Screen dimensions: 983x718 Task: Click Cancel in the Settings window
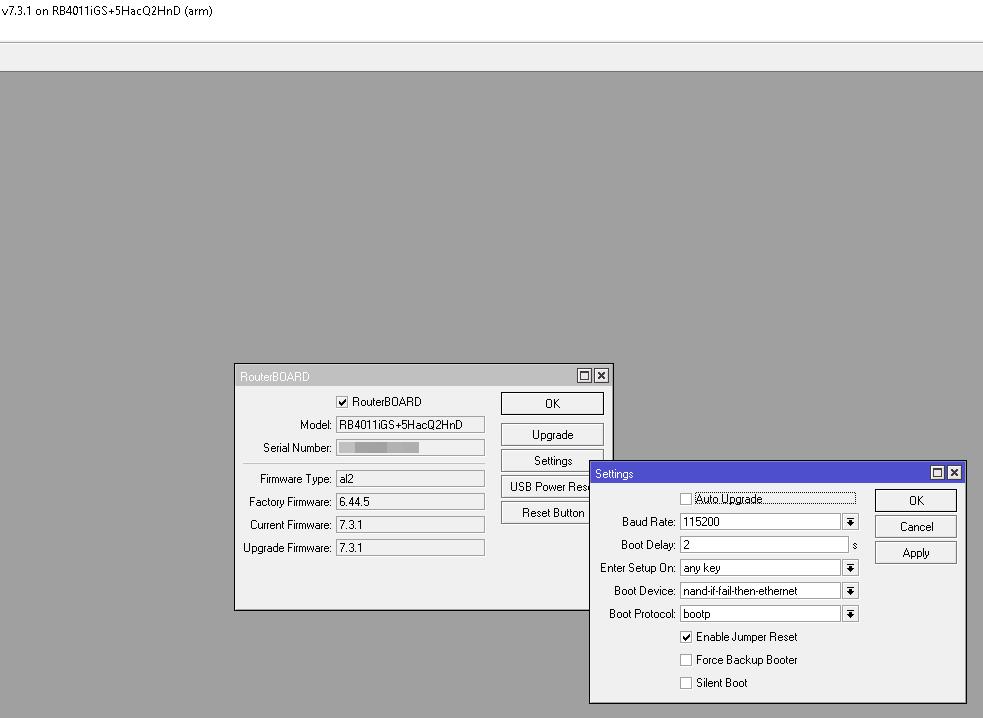point(916,527)
